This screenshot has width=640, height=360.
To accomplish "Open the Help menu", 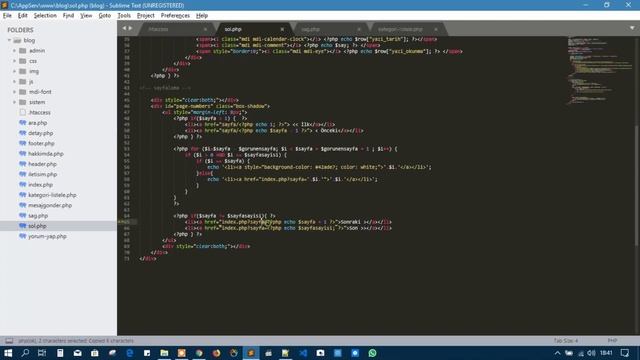I will click(202, 16).
